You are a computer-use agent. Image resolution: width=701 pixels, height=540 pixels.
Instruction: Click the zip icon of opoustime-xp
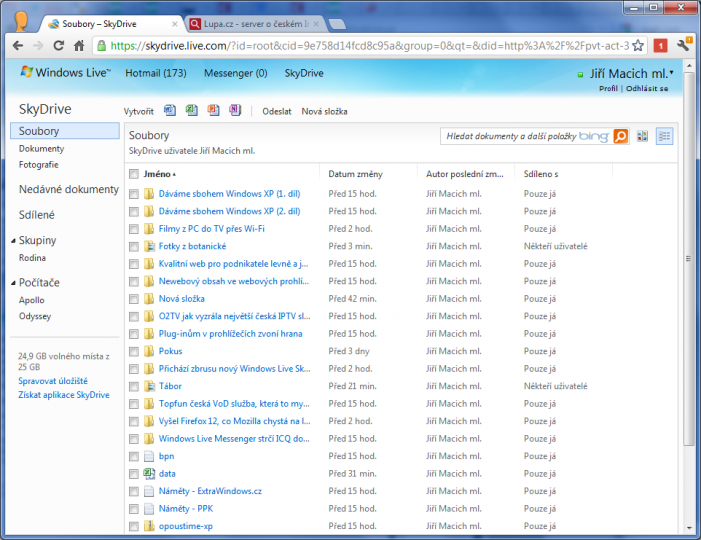point(149,526)
